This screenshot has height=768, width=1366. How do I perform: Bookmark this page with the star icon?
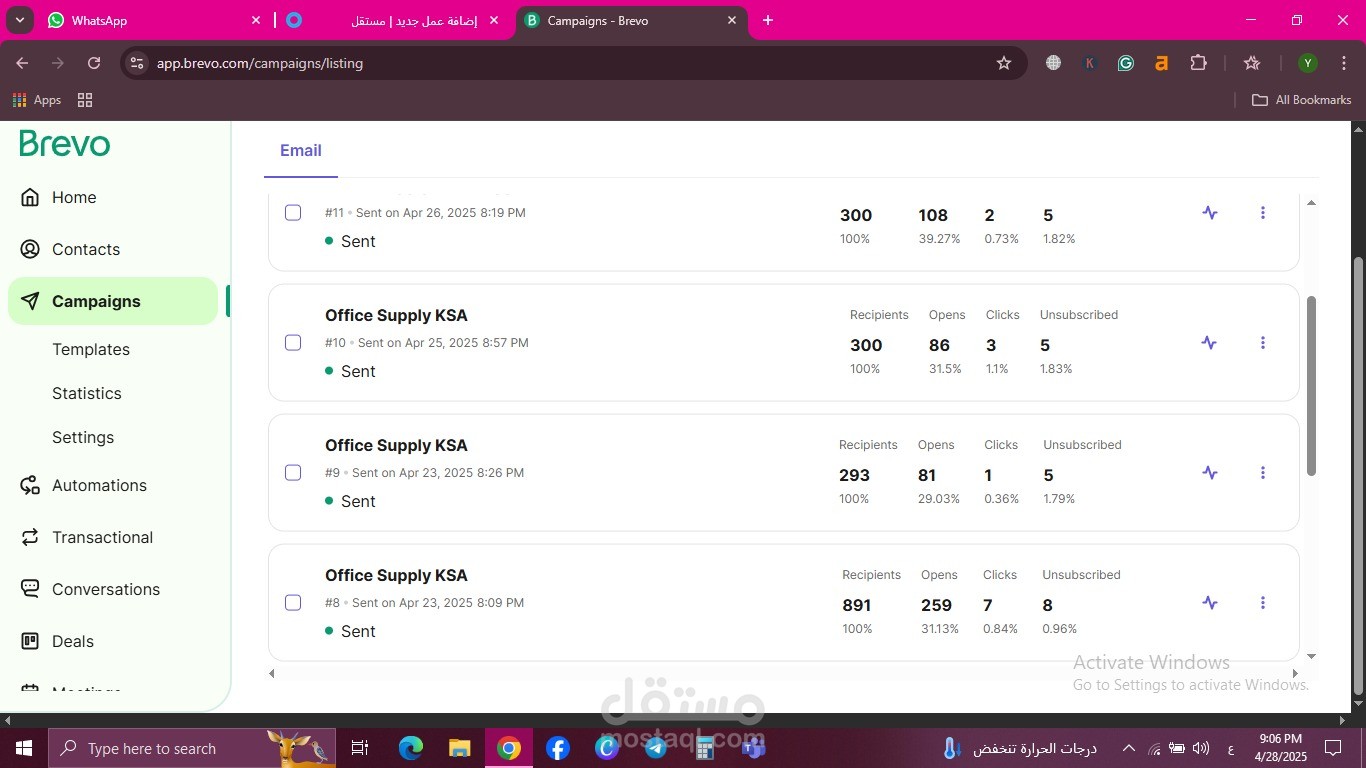(x=1004, y=63)
